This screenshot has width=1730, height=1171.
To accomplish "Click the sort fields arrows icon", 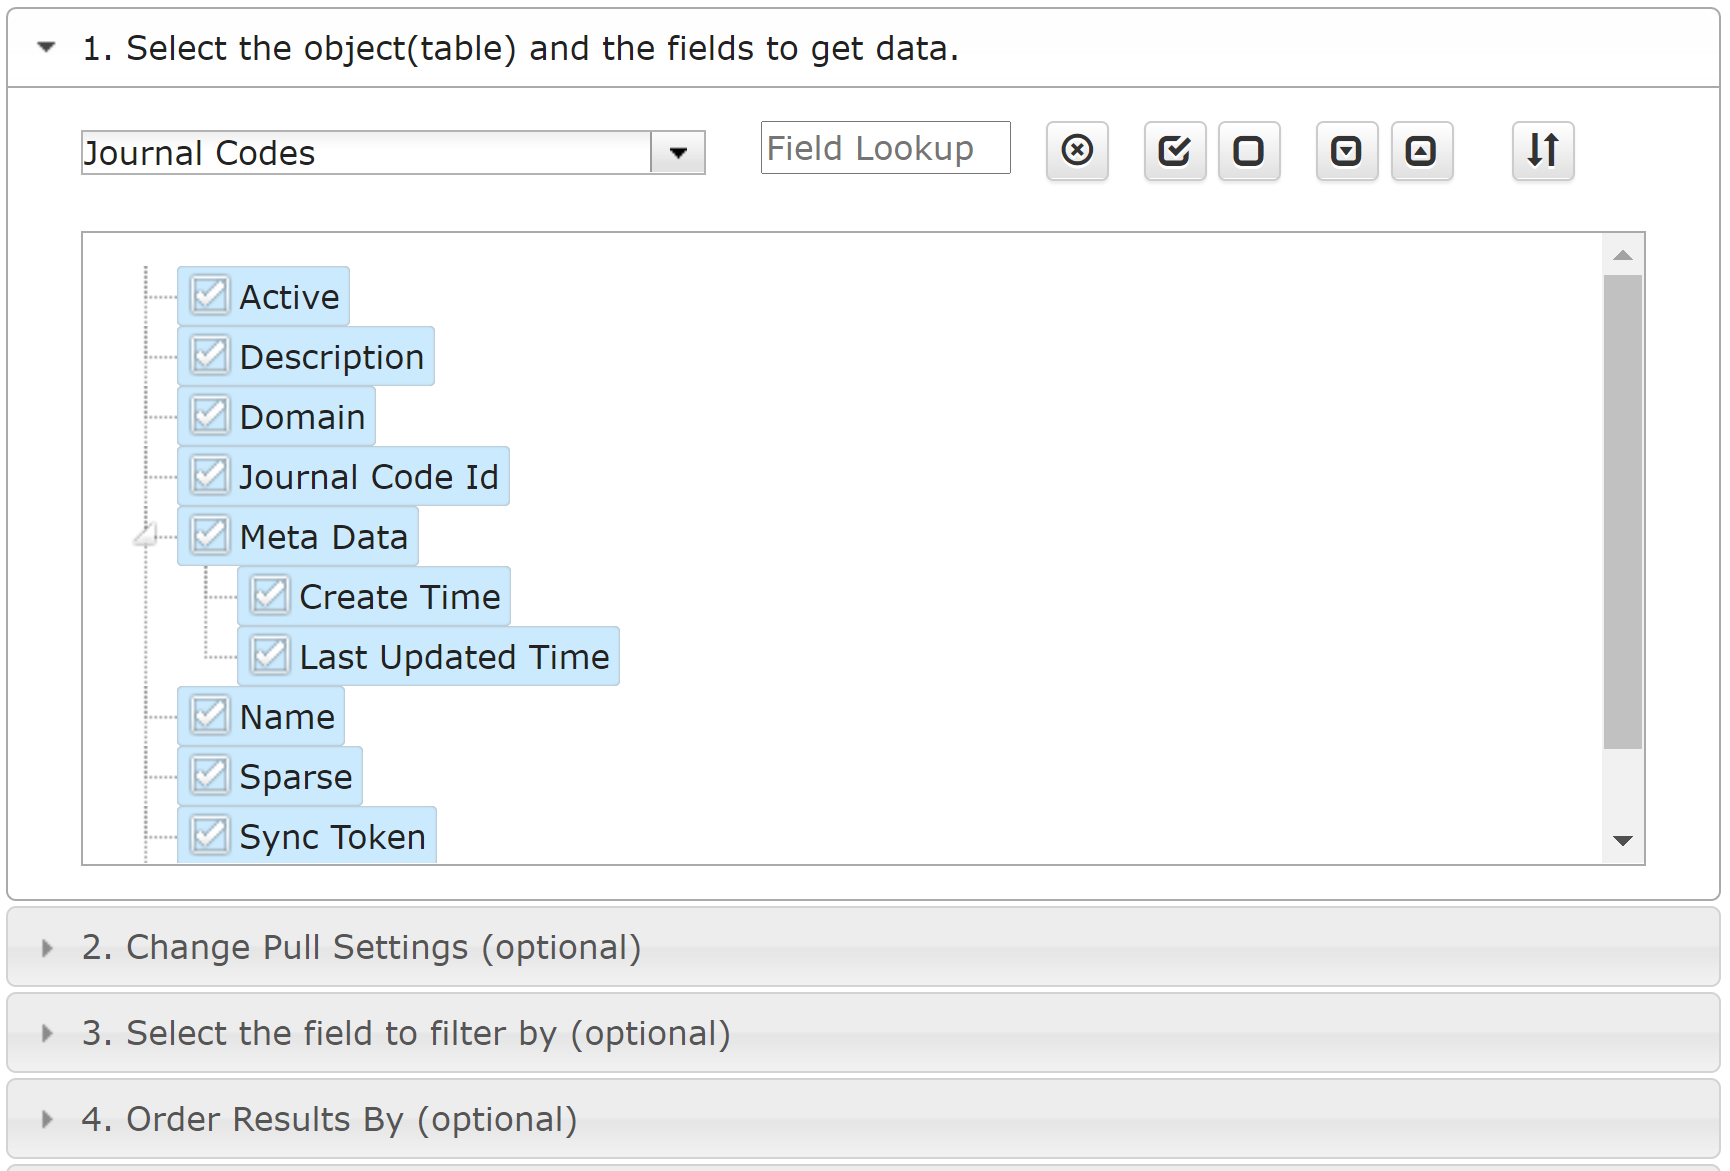I will [1542, 151].
